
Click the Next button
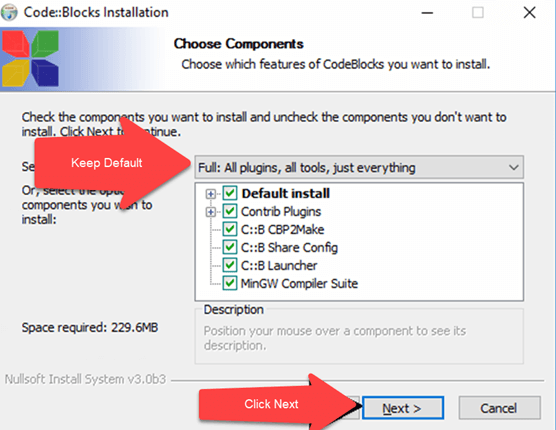coord(403,408)
